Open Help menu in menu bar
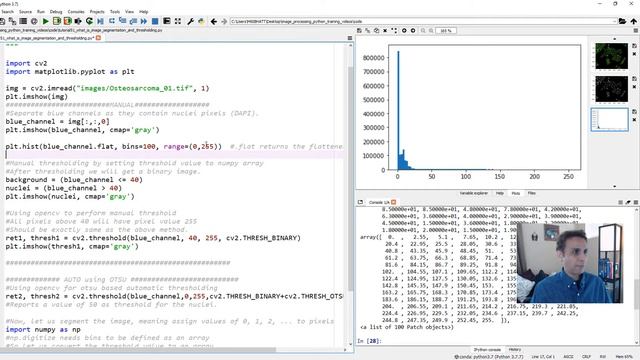The height and width of the screenshot is (360, 640). coord(144,12)
